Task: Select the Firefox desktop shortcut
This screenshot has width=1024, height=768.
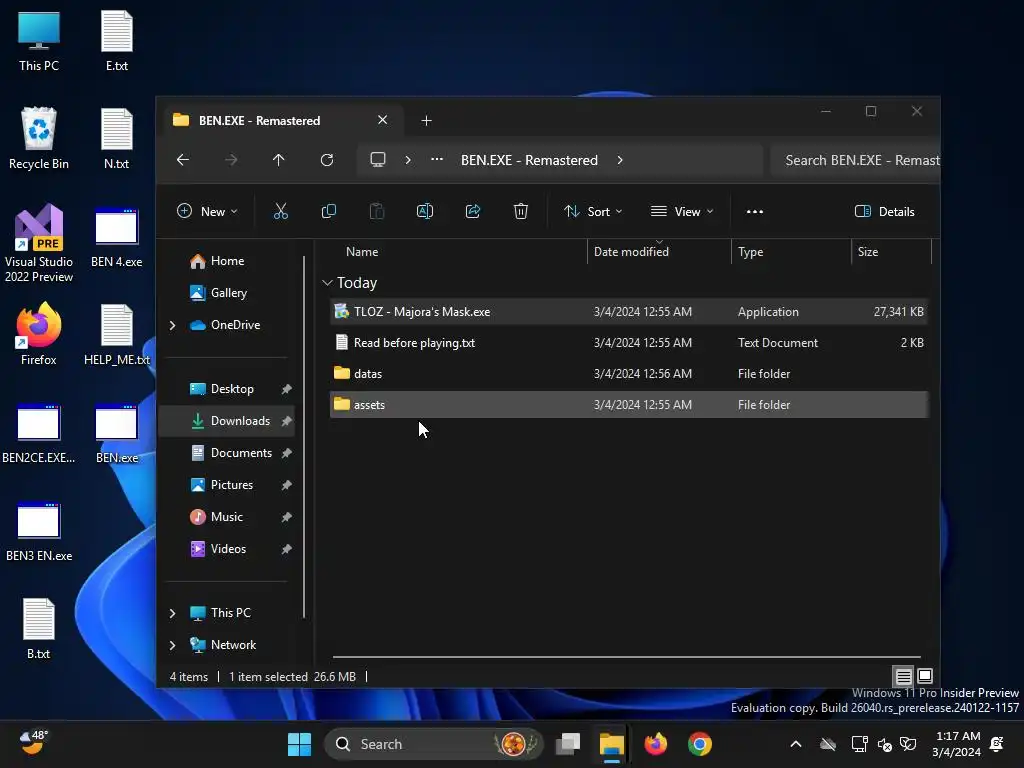Action: [39, 334]
